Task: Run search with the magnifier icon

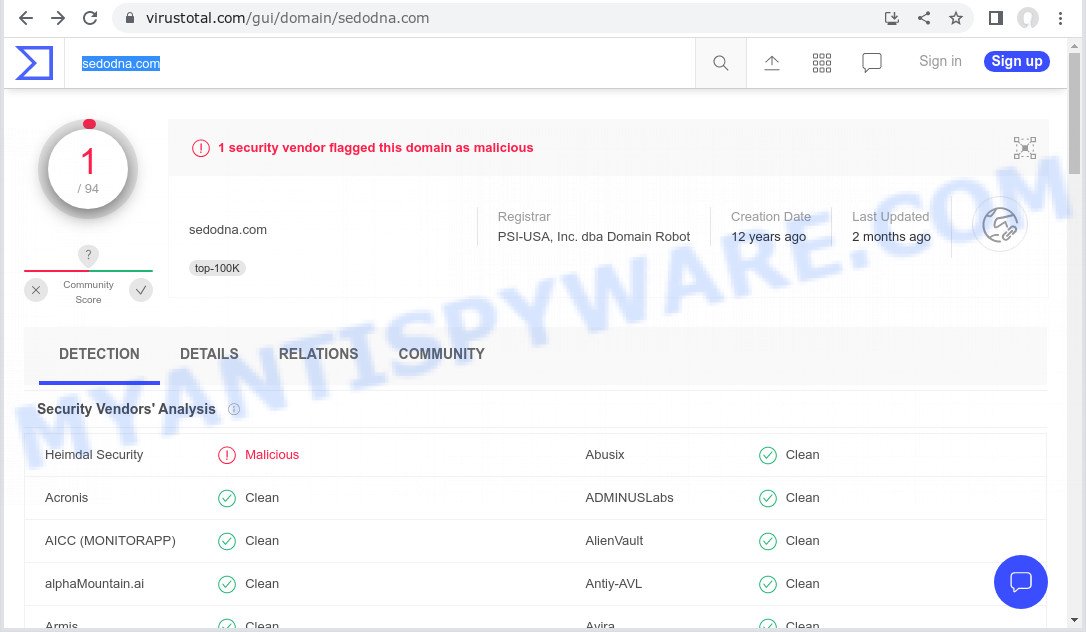Action: point(721,63)
